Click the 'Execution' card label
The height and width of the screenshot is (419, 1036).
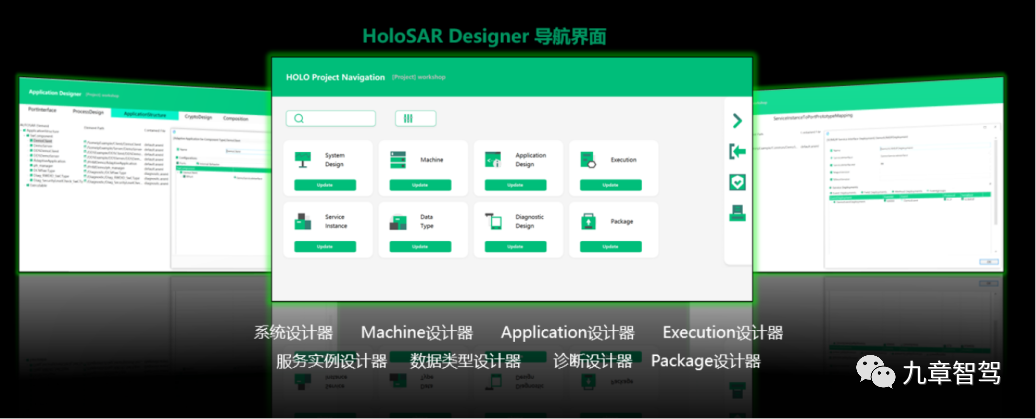[x=624, y=160]
